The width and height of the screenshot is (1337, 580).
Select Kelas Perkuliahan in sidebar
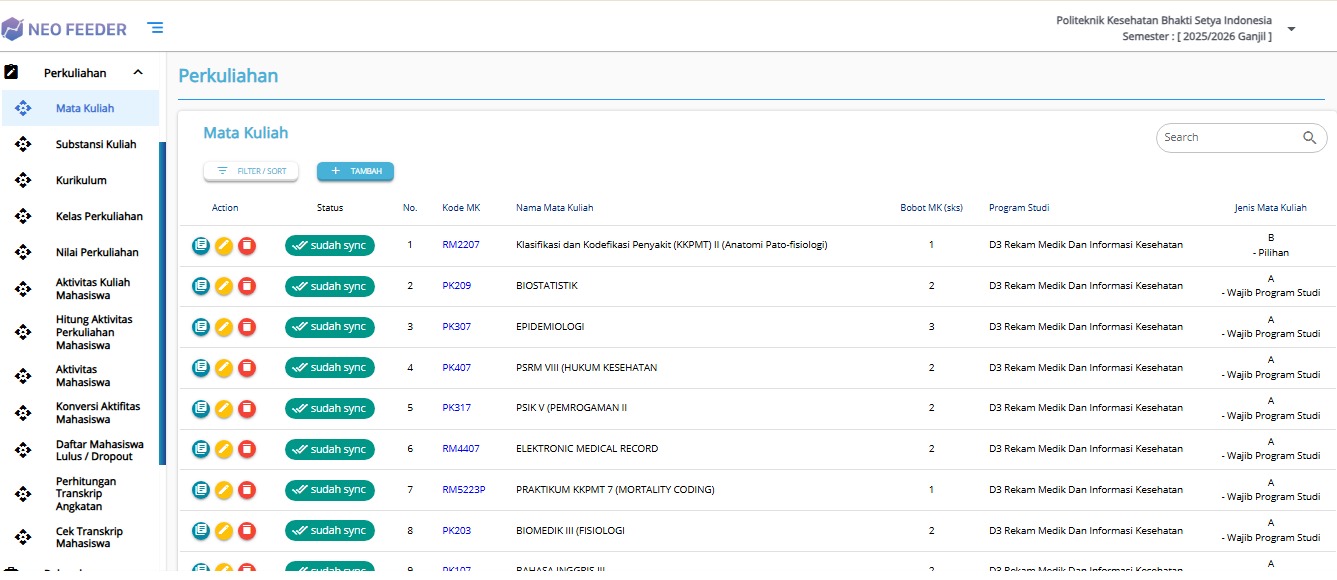[99, 216]
